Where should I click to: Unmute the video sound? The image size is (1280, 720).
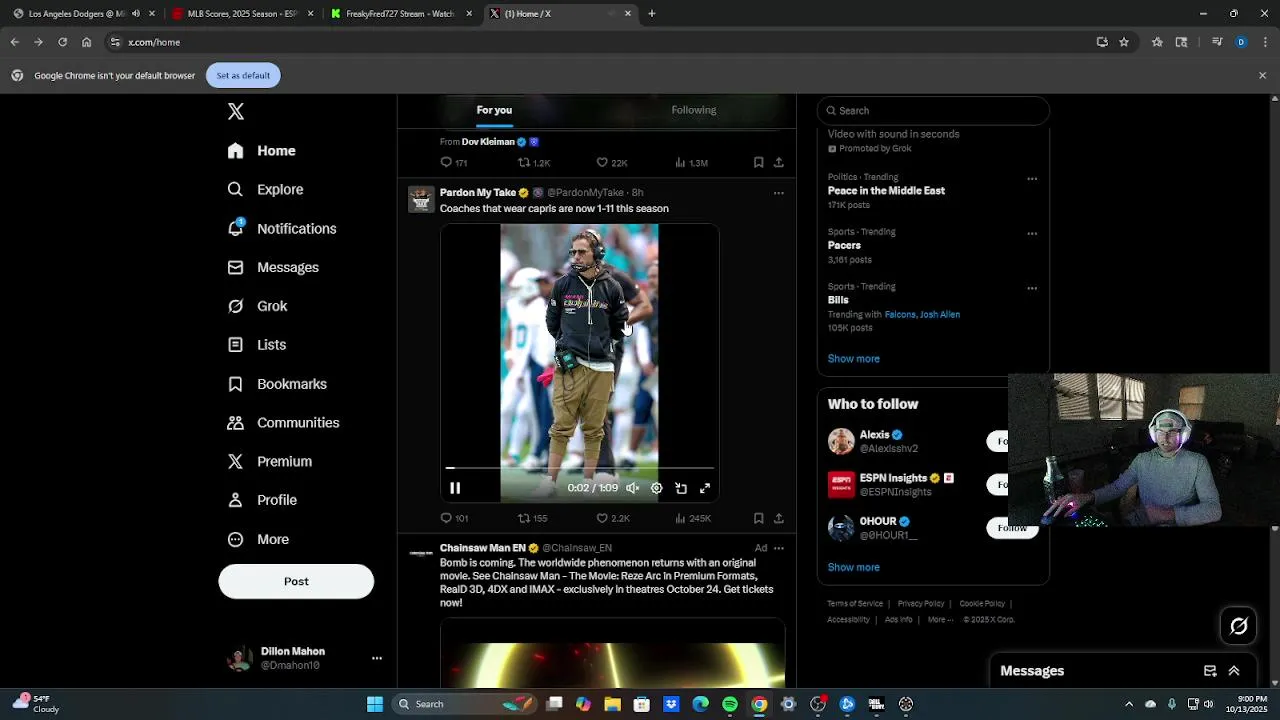coord(632,488)
